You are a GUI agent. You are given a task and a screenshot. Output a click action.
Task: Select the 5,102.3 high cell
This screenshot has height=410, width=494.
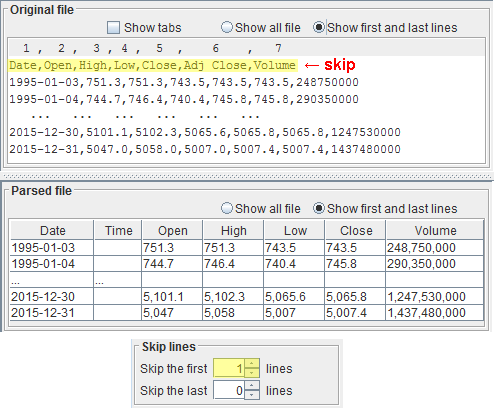coord(233,296)
